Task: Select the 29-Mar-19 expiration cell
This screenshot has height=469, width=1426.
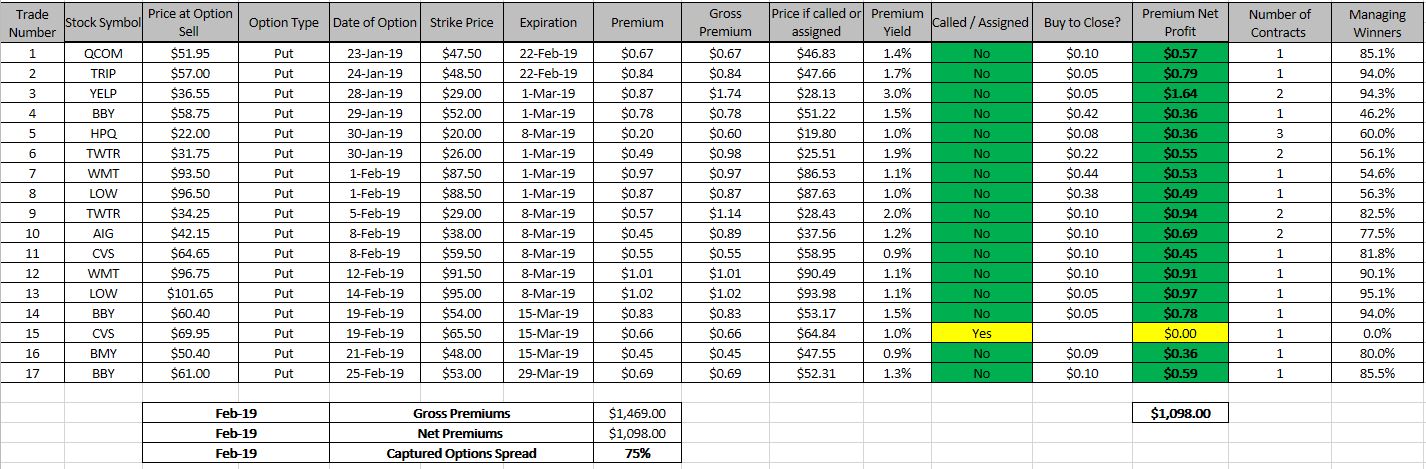Action: tap(549, 374)
